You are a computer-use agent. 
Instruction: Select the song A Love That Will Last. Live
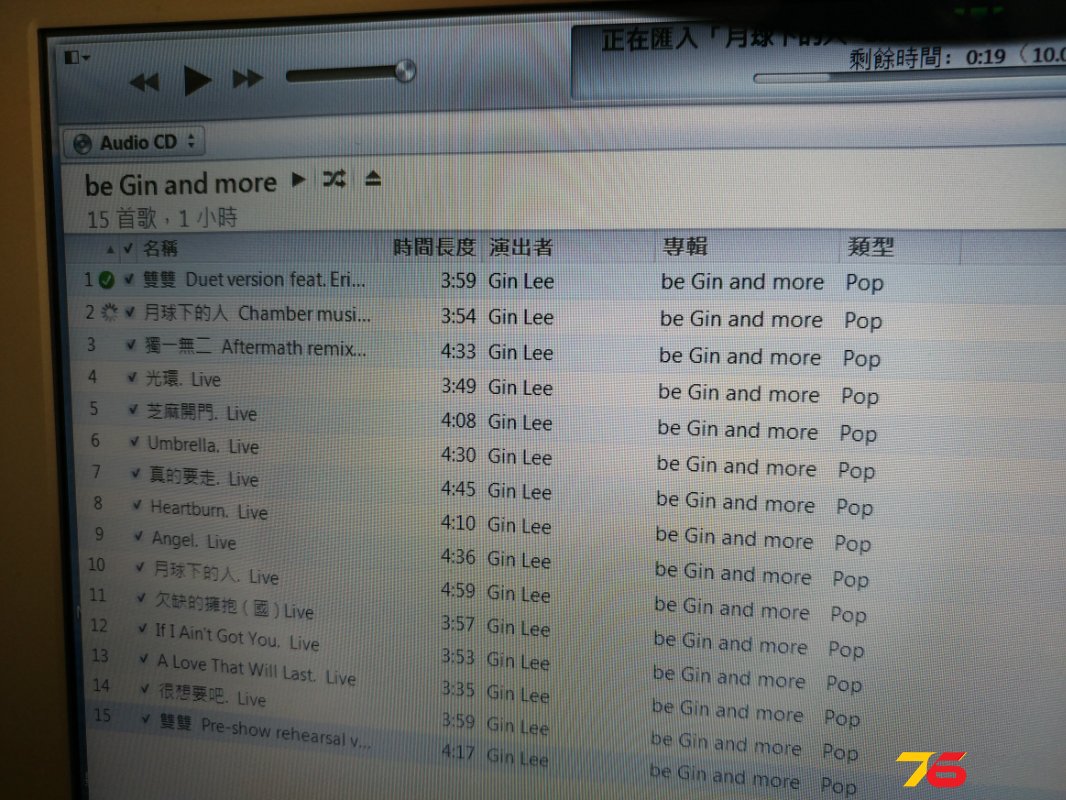click(256, 668)
